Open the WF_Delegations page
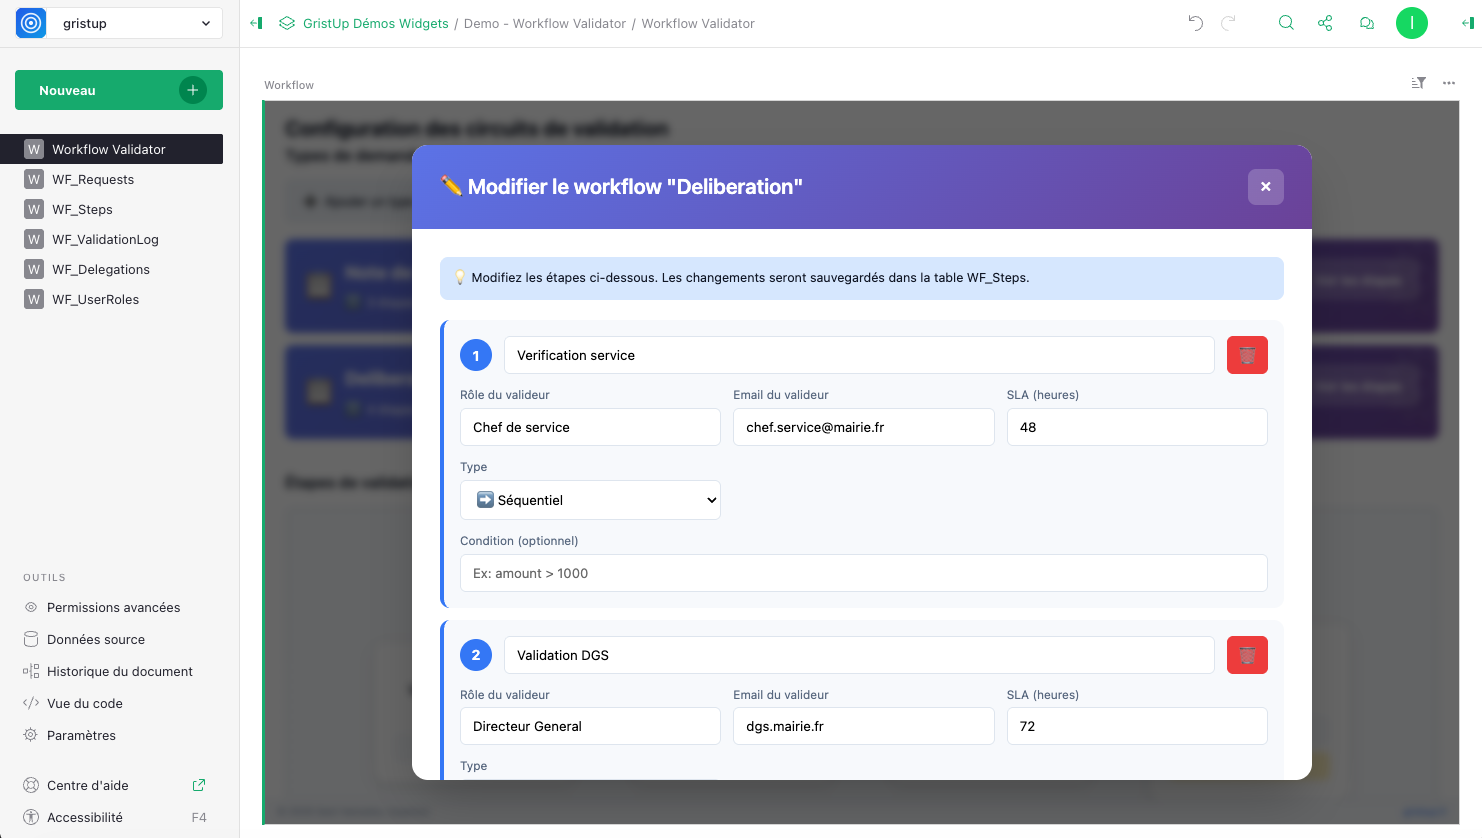The image size is (1482, 838). pos(101,269)
